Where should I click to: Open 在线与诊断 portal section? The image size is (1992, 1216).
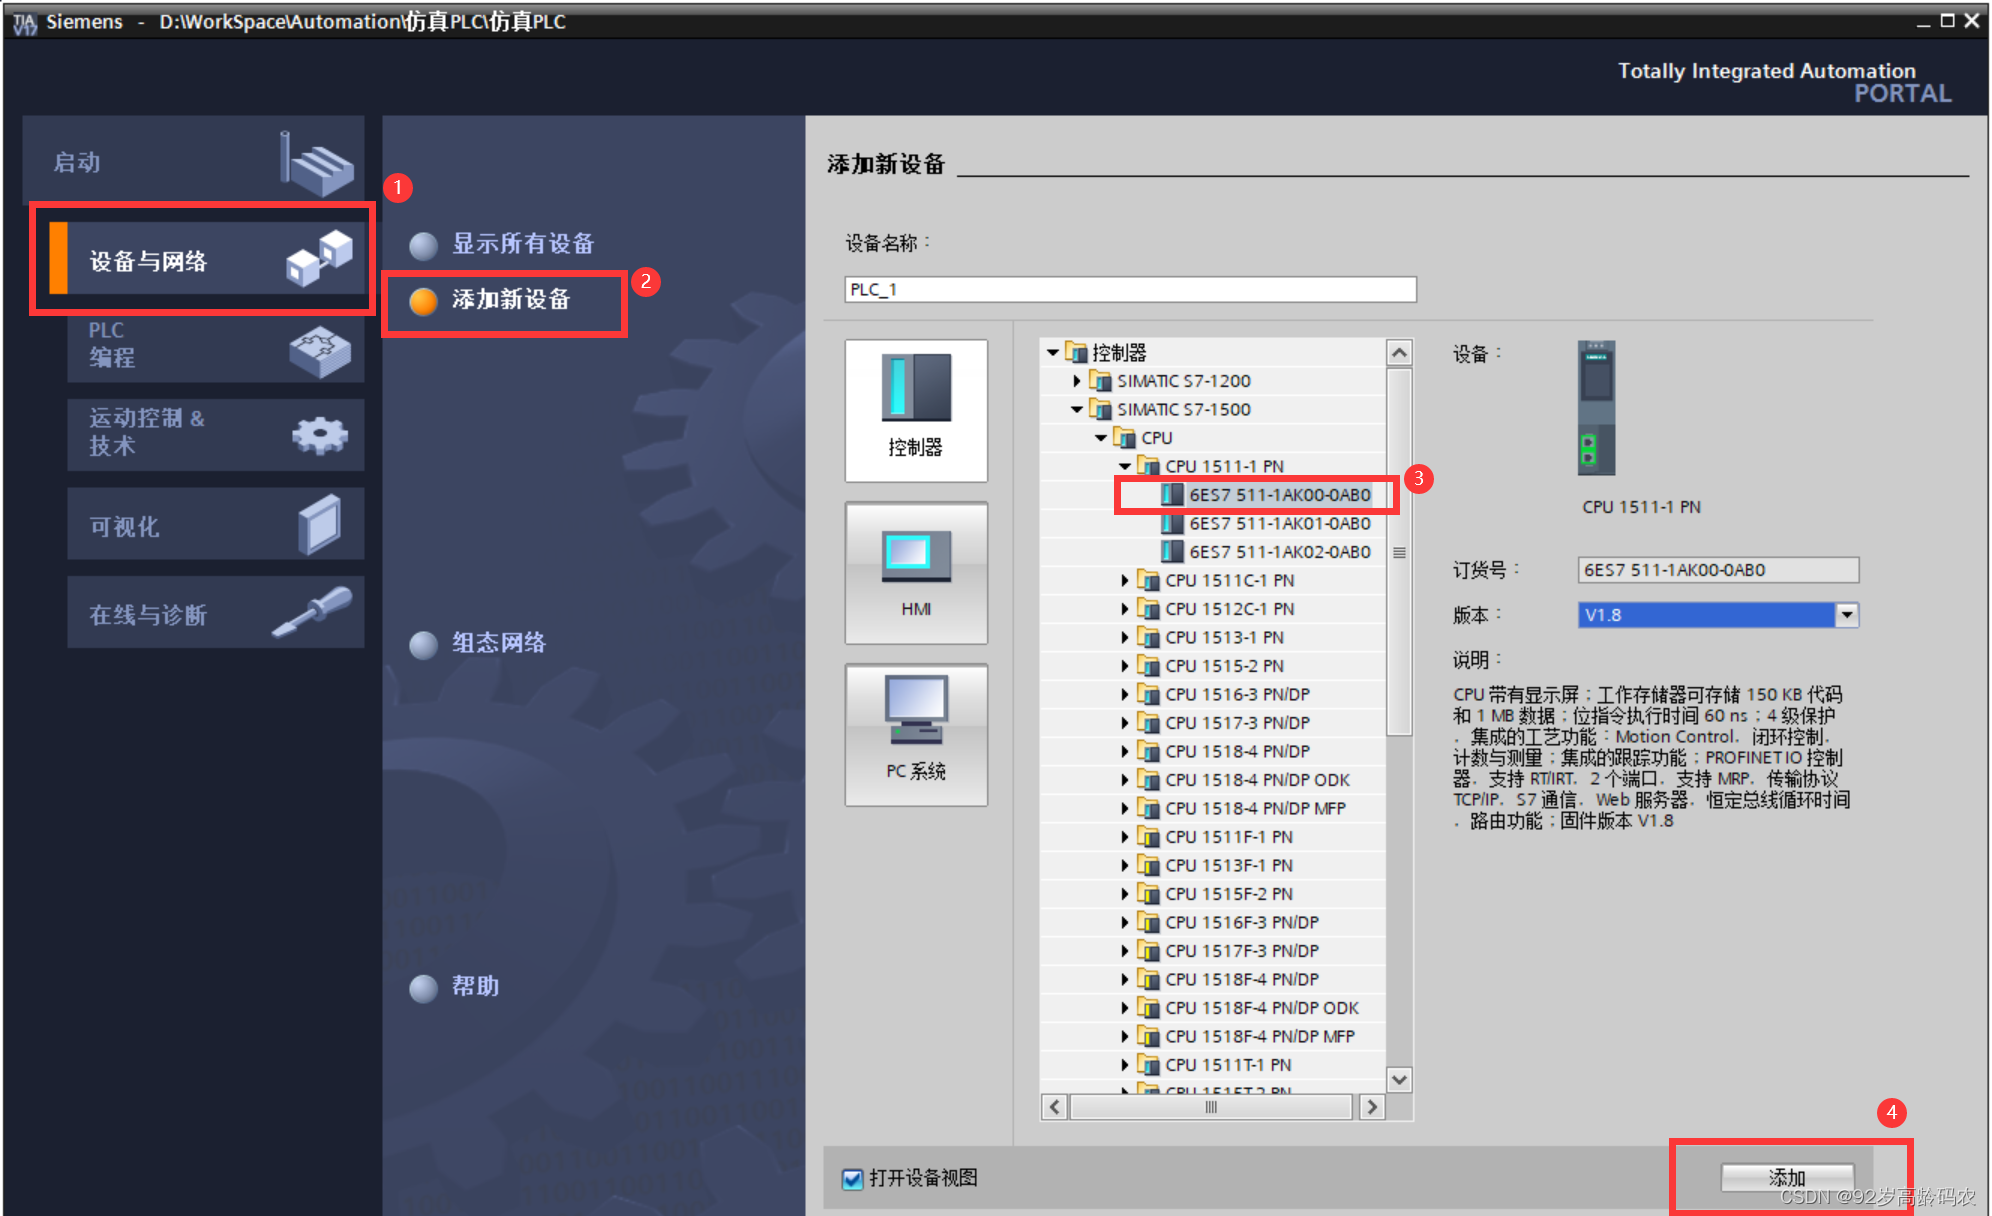click(x=215, y=612)
